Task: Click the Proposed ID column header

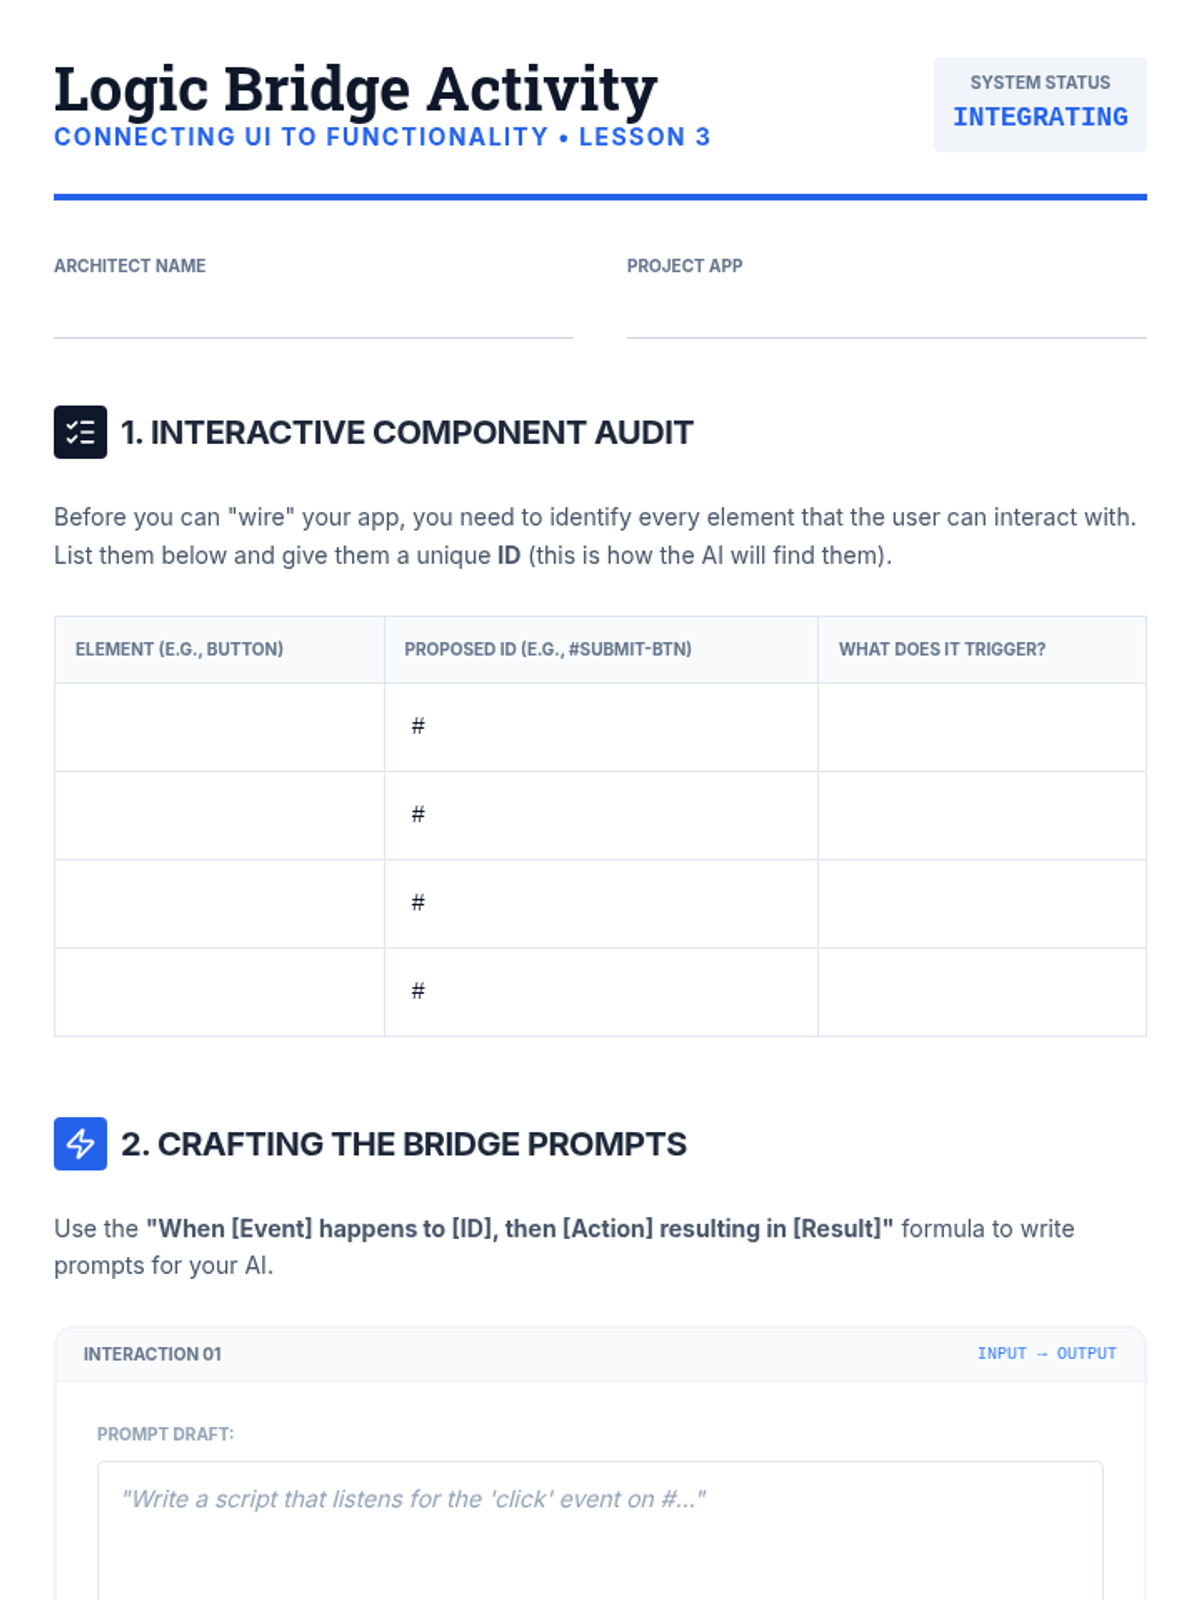Action: 548,649
